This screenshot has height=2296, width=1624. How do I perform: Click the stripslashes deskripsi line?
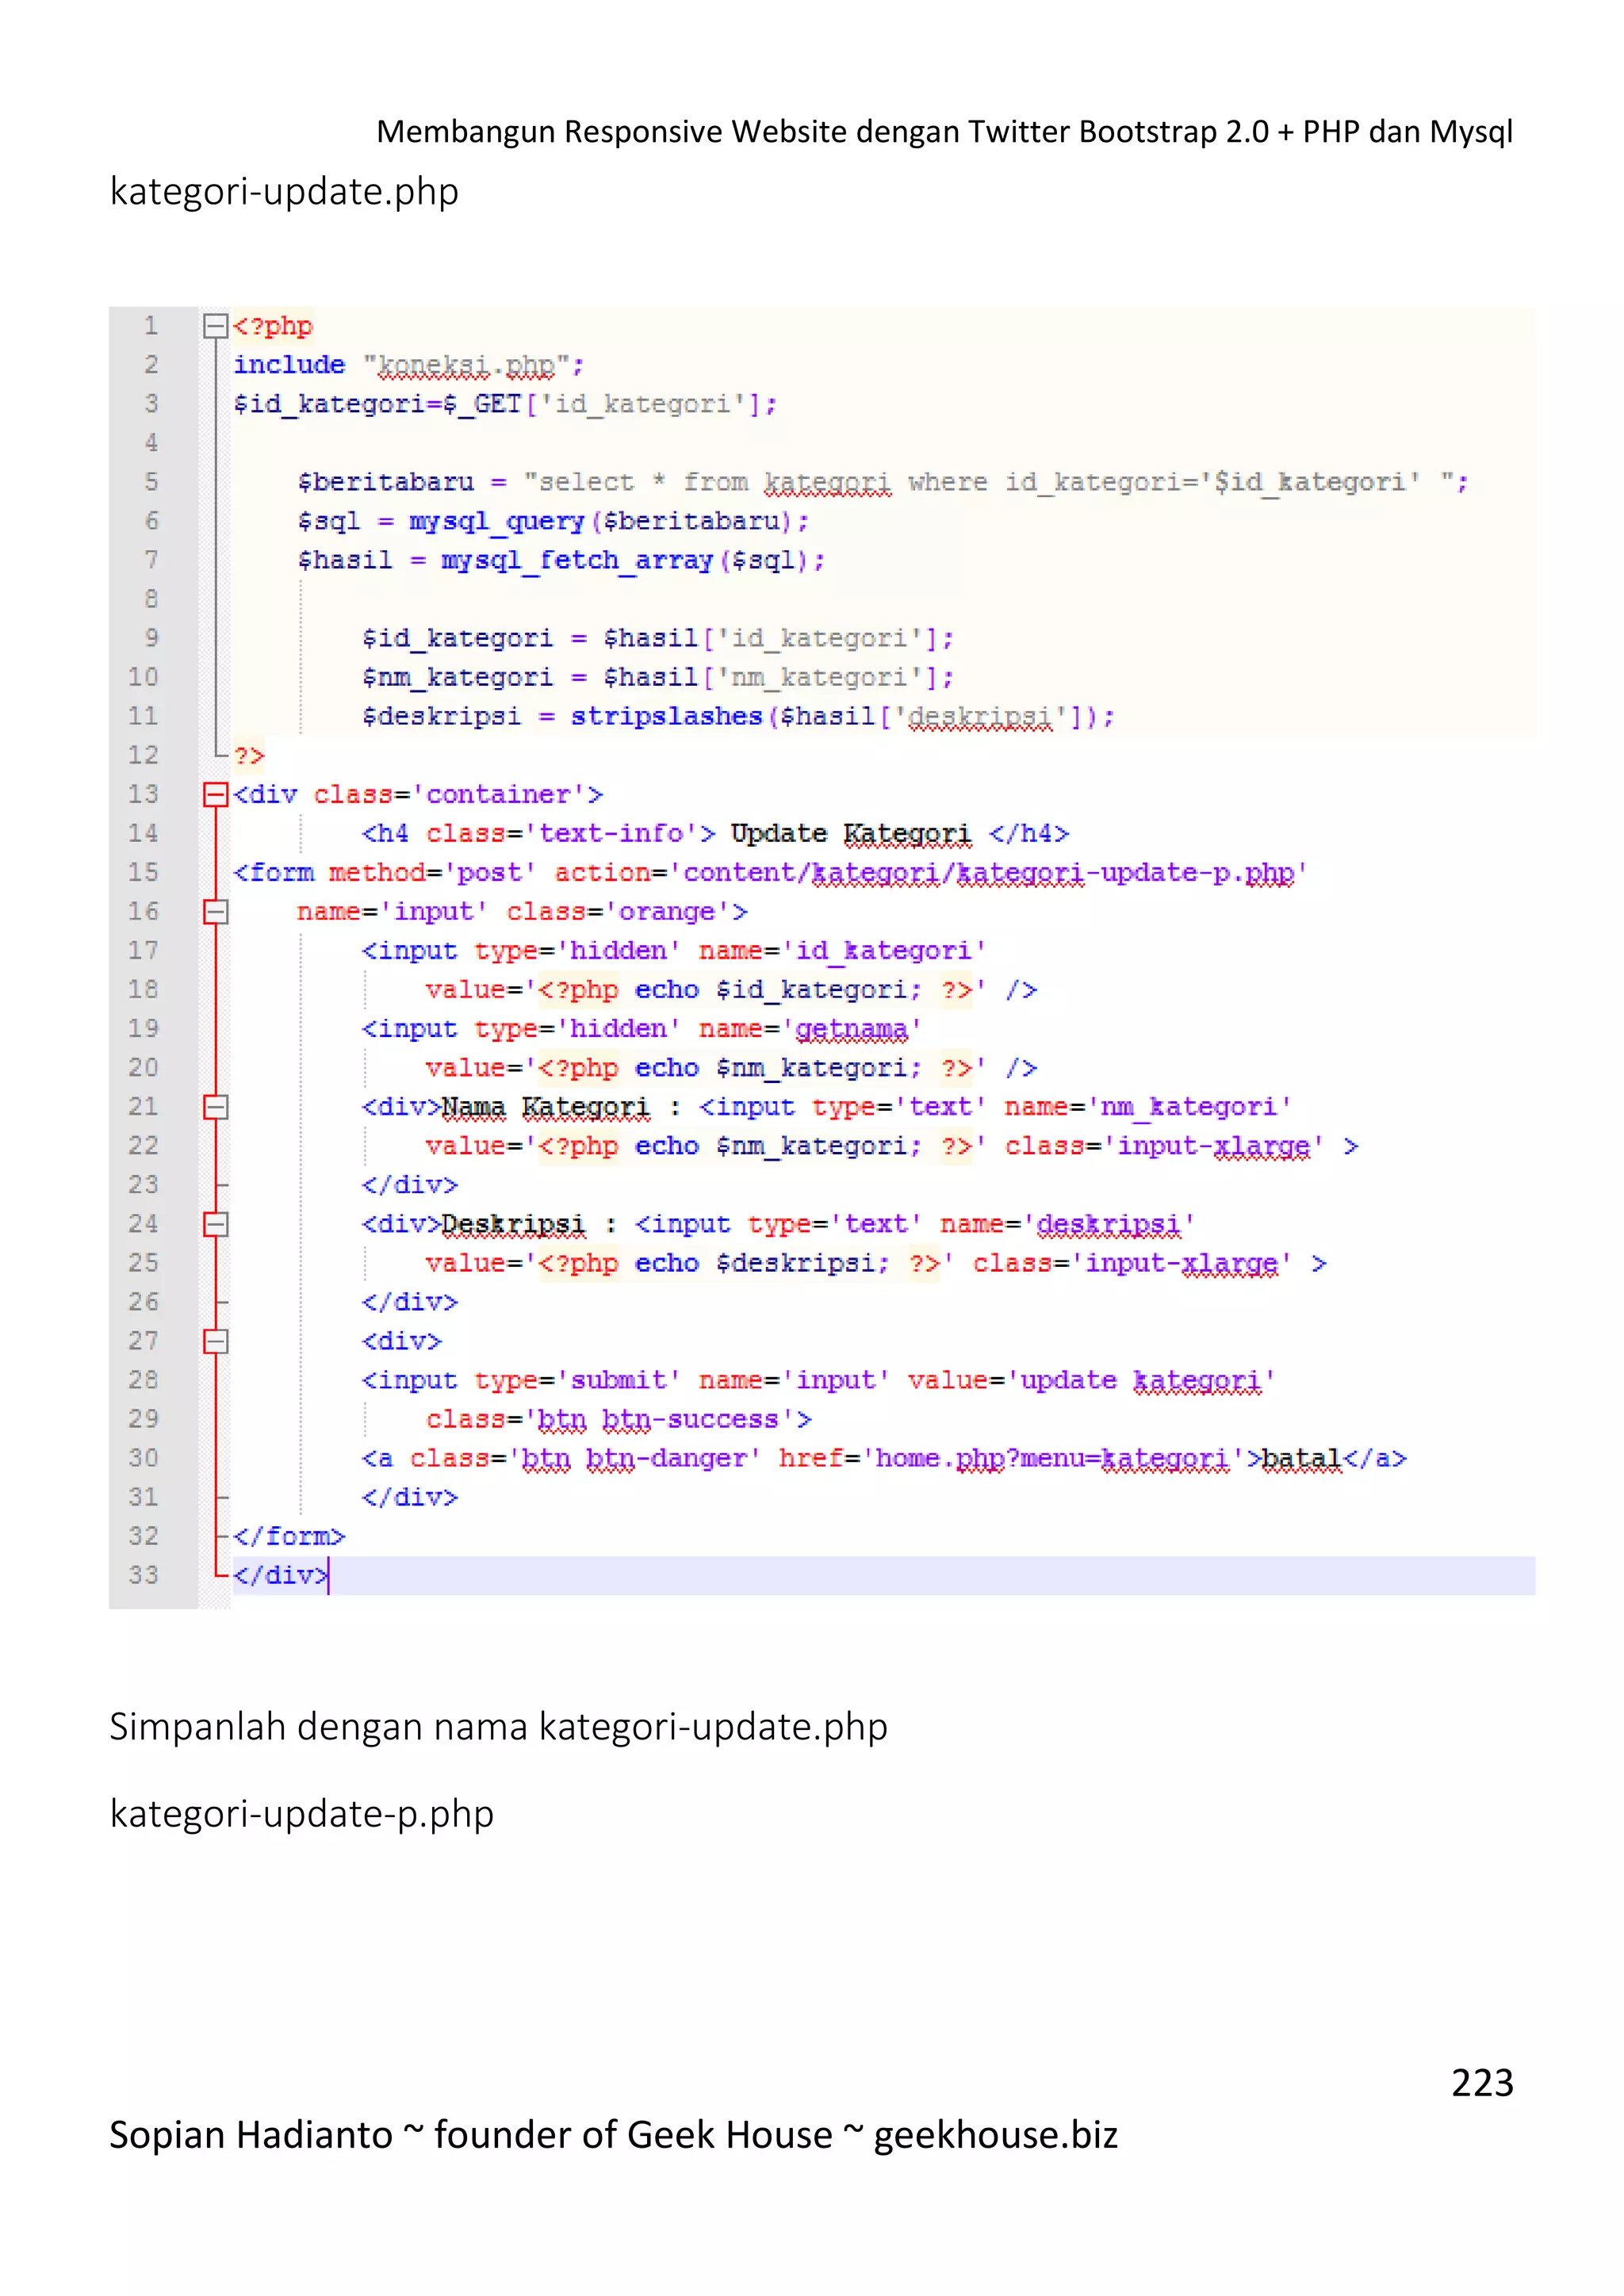tap(738, 717)
